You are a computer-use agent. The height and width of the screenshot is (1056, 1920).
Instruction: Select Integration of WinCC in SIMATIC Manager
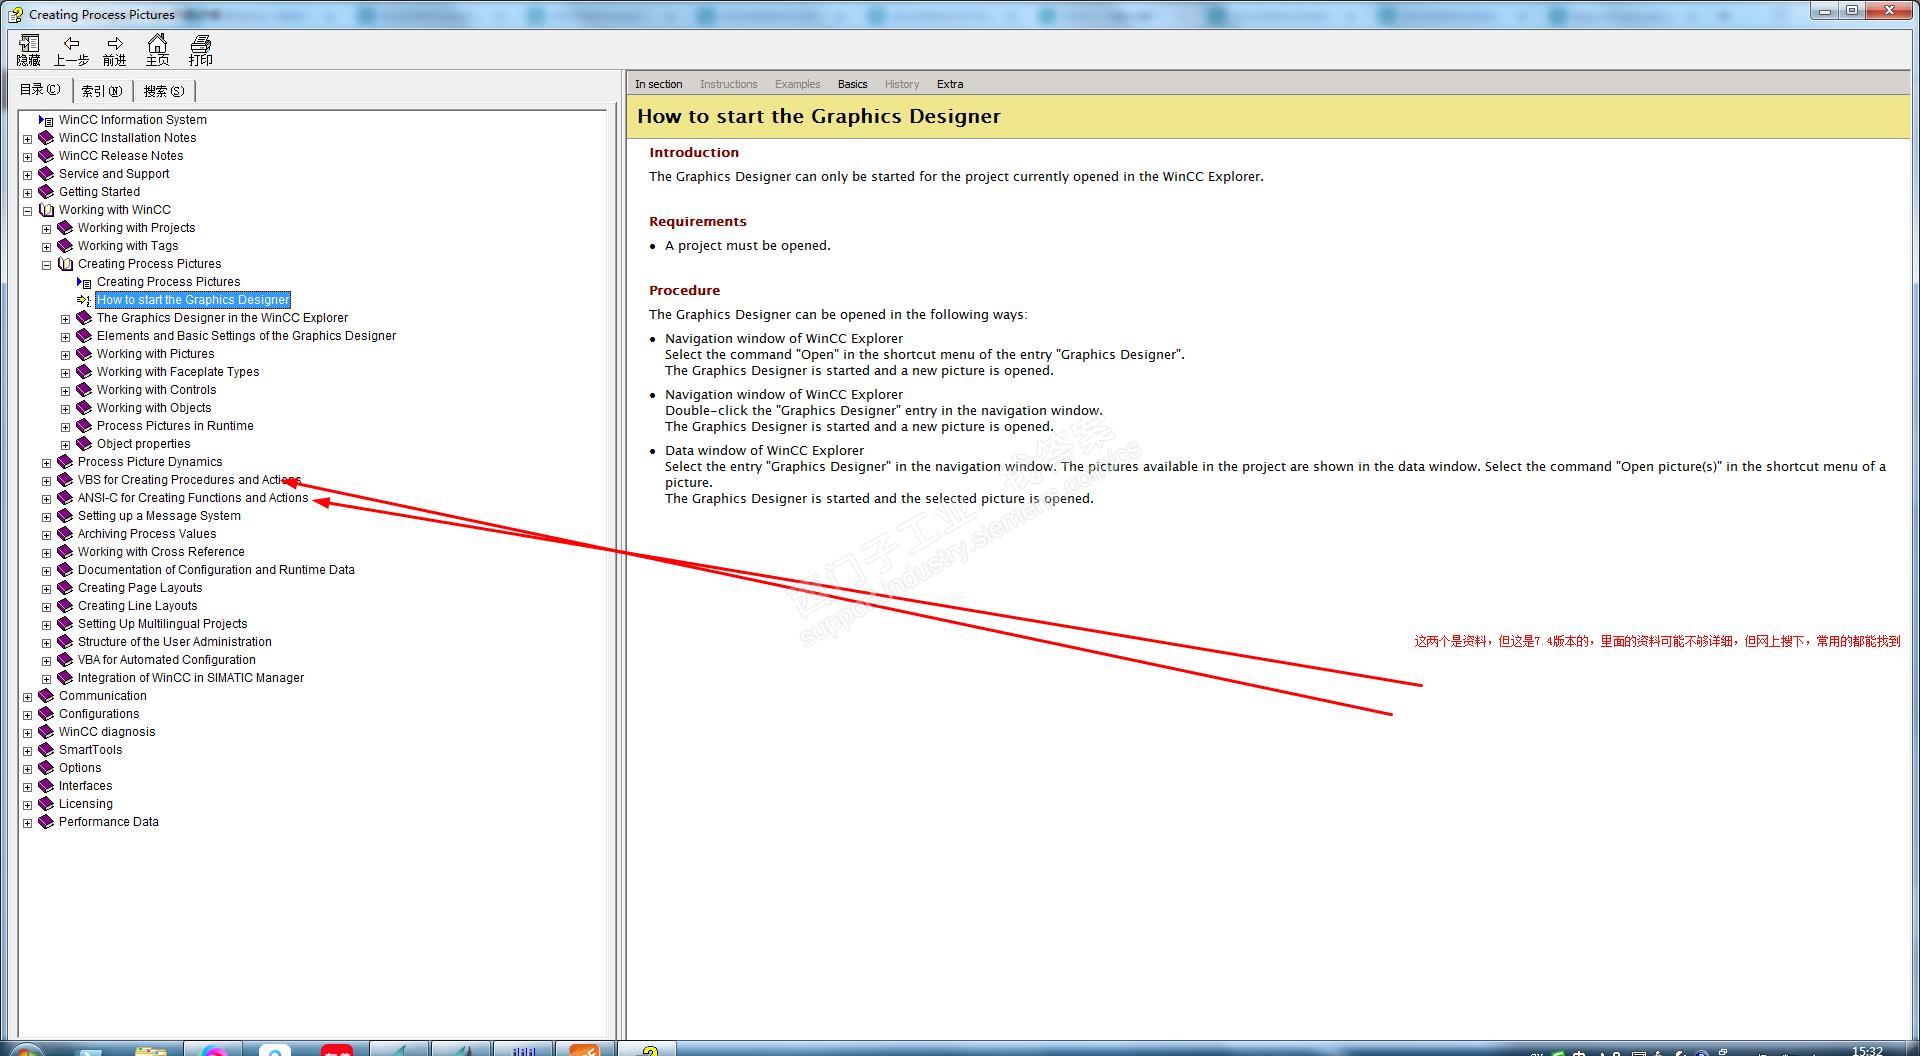[x=191, y=678]
